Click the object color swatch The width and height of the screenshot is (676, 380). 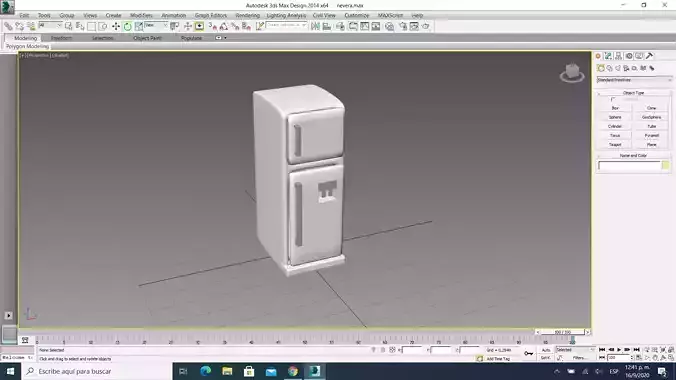pos(666,166)
